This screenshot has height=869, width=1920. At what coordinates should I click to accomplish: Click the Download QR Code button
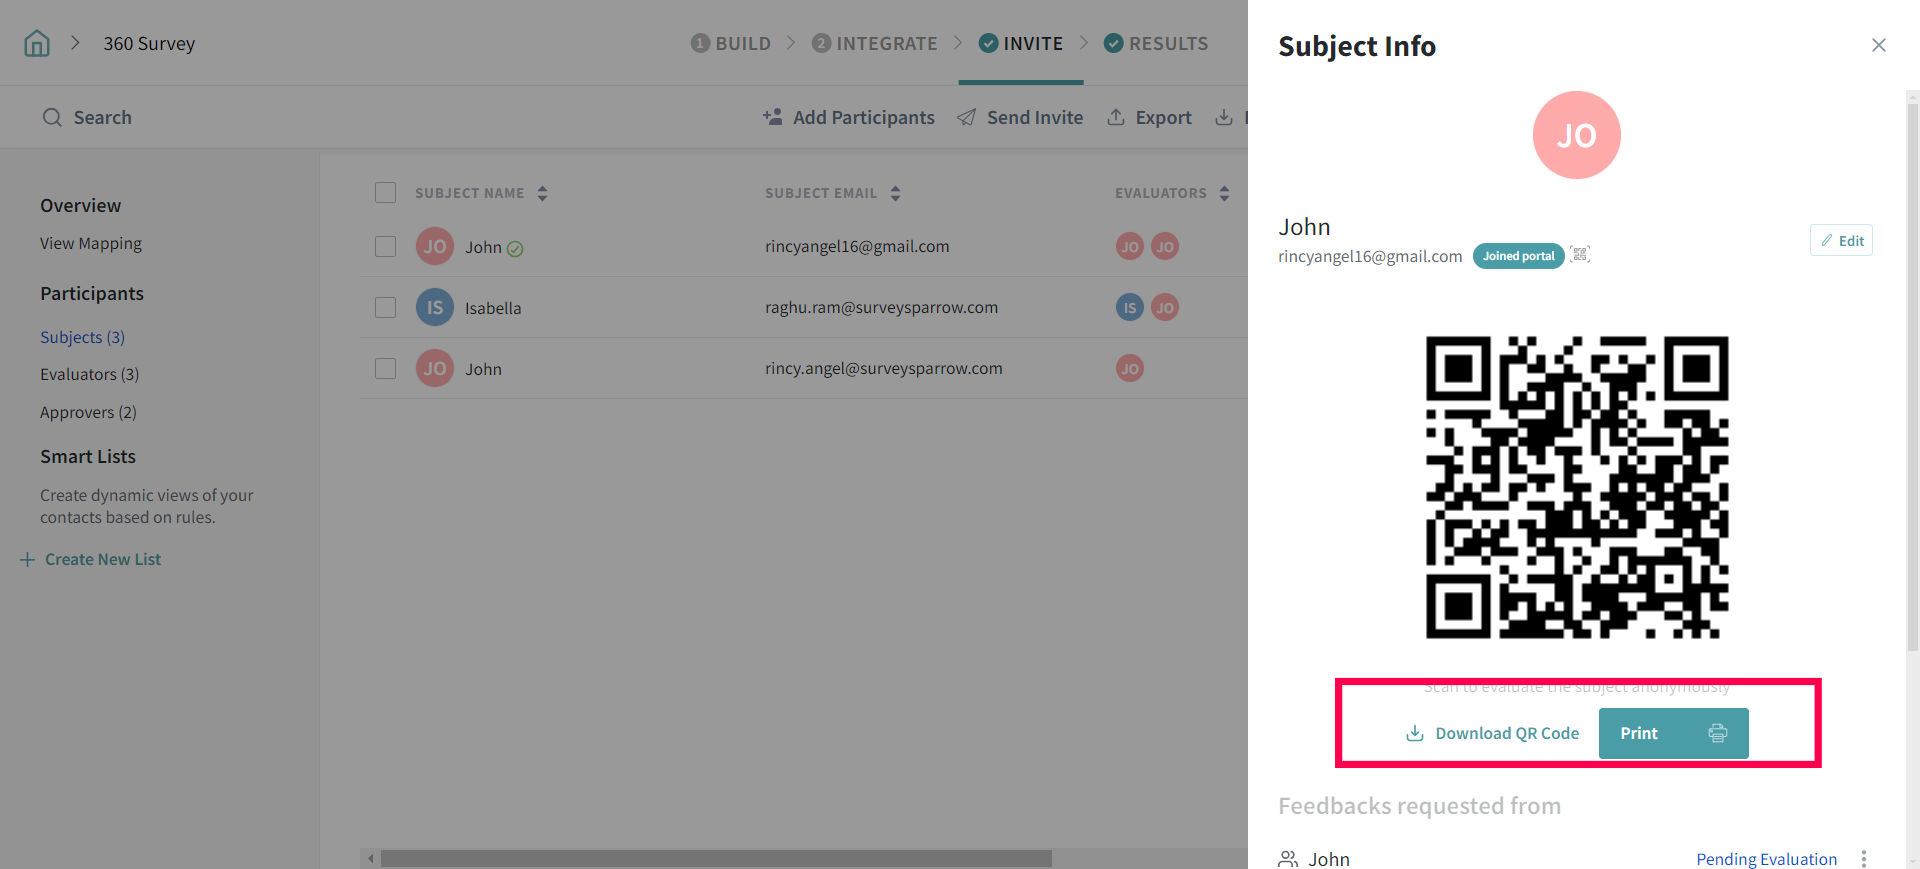click(x=1493, y=733)
